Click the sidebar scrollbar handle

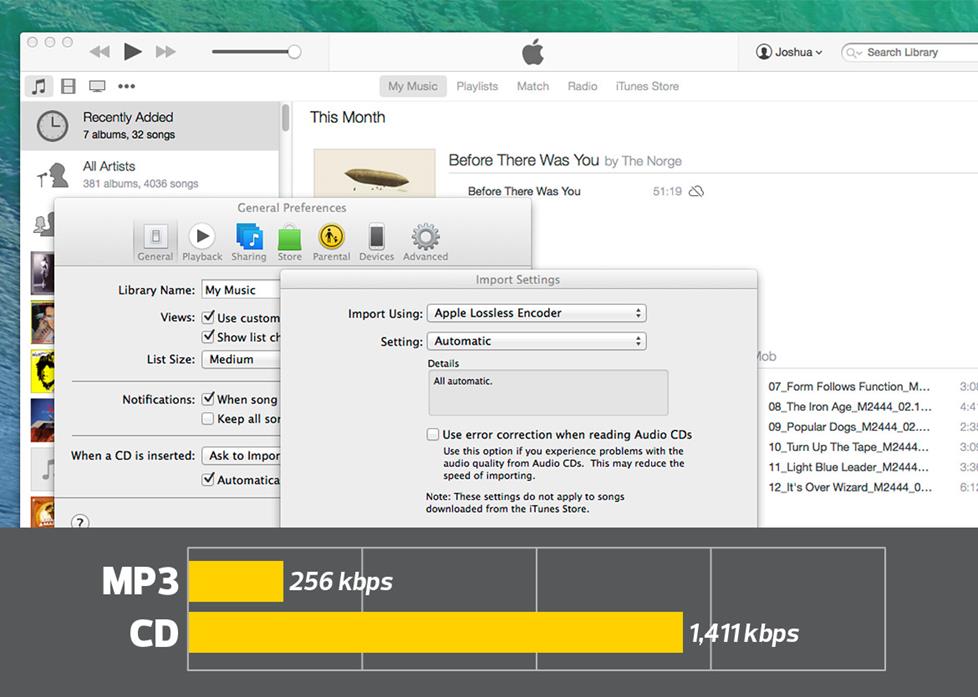pos(286,117)
